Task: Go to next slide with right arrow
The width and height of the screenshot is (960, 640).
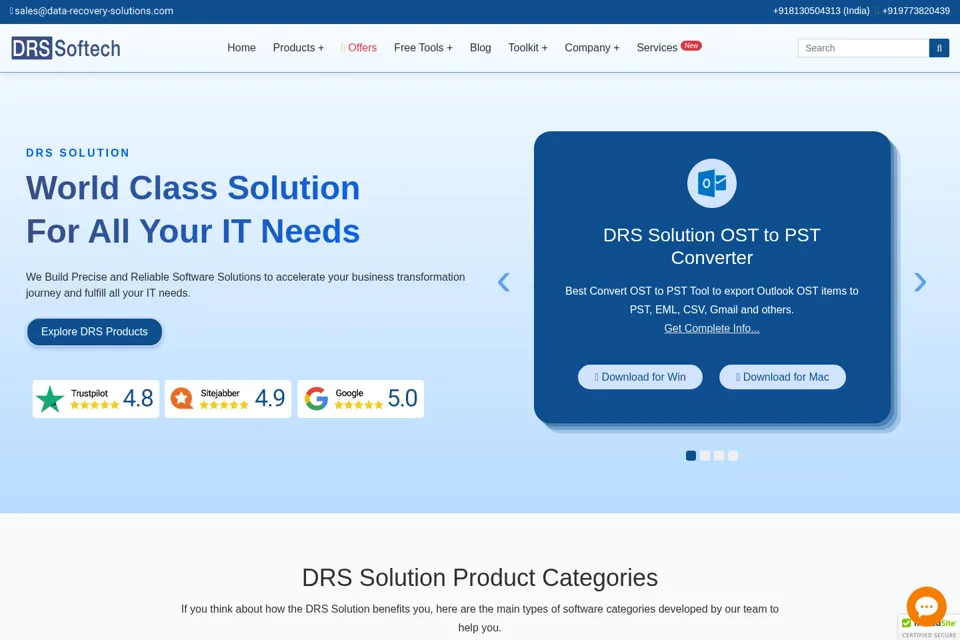Action: pyautogui.click(x=920, y=282)
